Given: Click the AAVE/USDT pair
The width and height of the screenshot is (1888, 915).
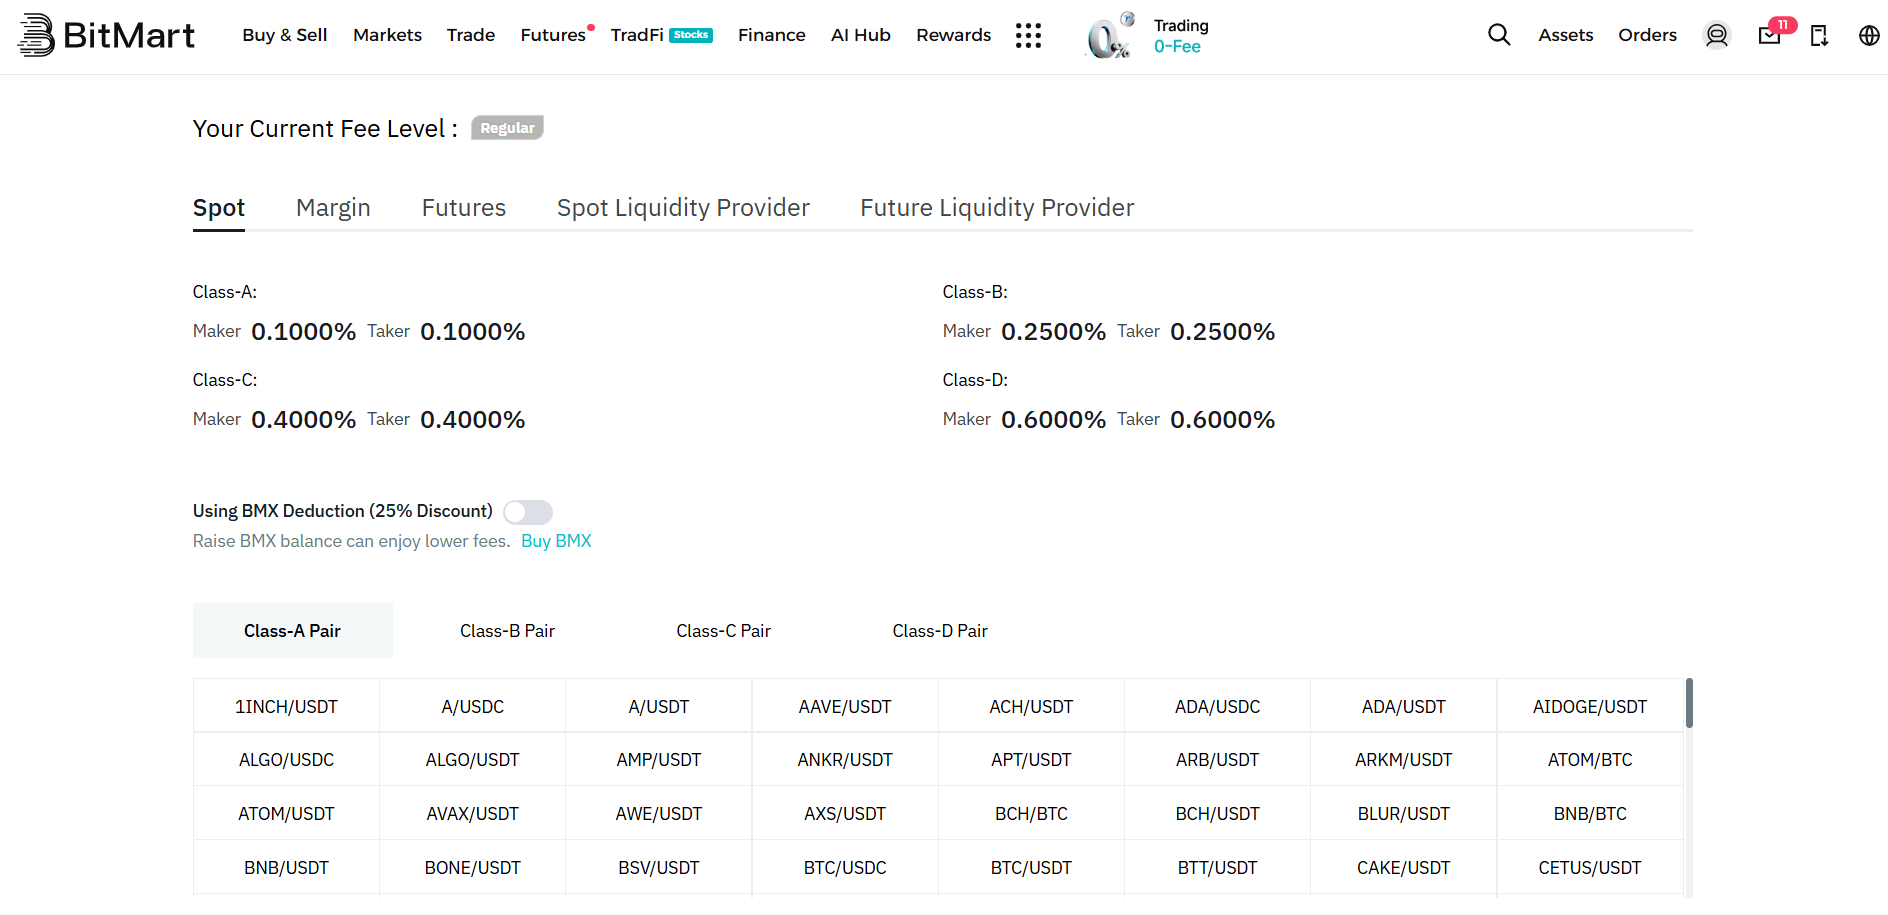Looking at the screenshot, I should (x=845, y=707).
